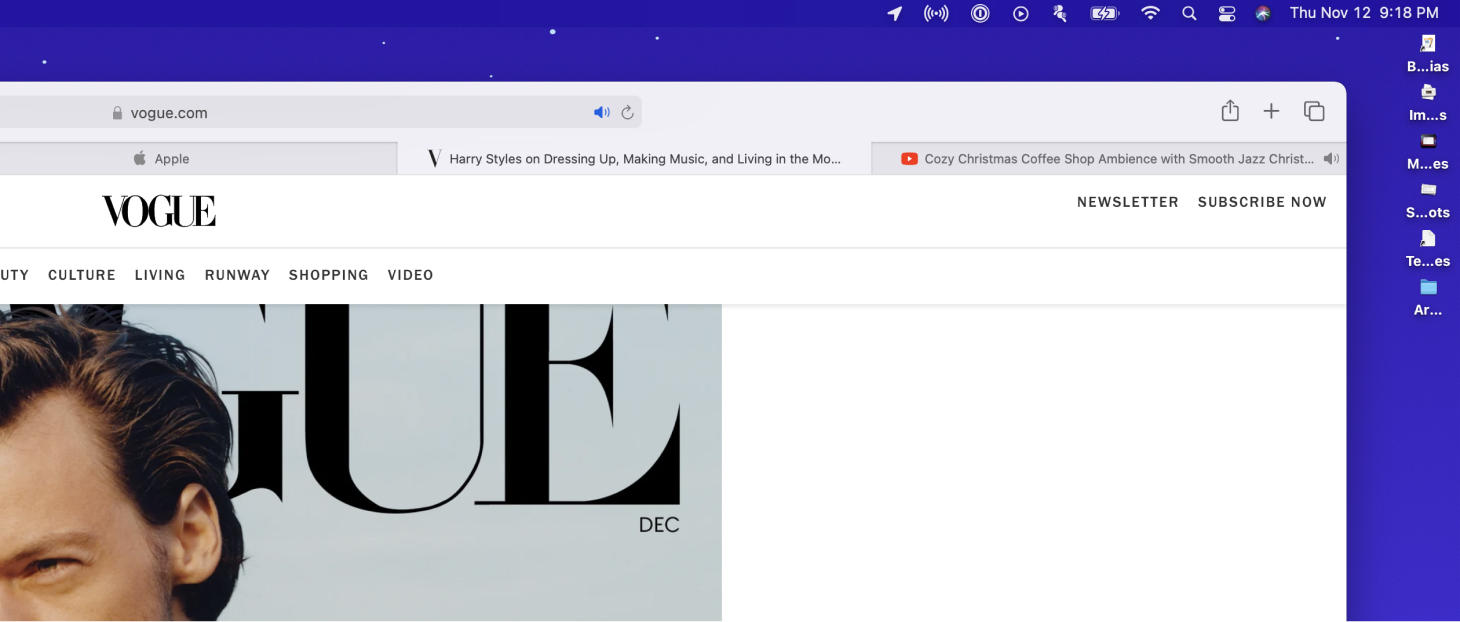Image resolution: width=1460 pixels, height=622 pixels.
Task: Show the tab overview icon
Action: [x=1314, y=111]
